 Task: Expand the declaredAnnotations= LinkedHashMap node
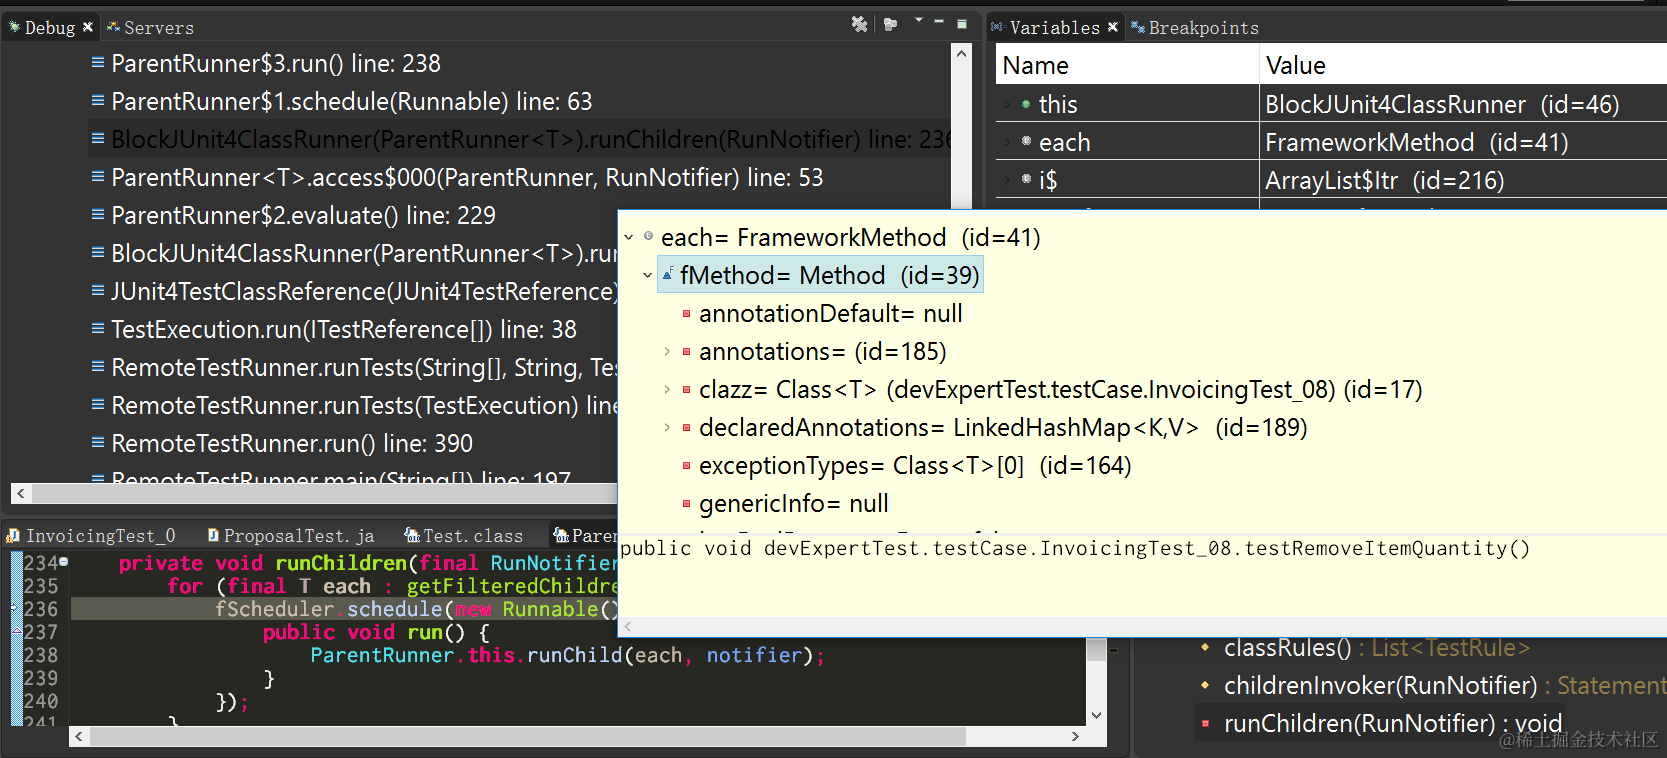(667, 428)
